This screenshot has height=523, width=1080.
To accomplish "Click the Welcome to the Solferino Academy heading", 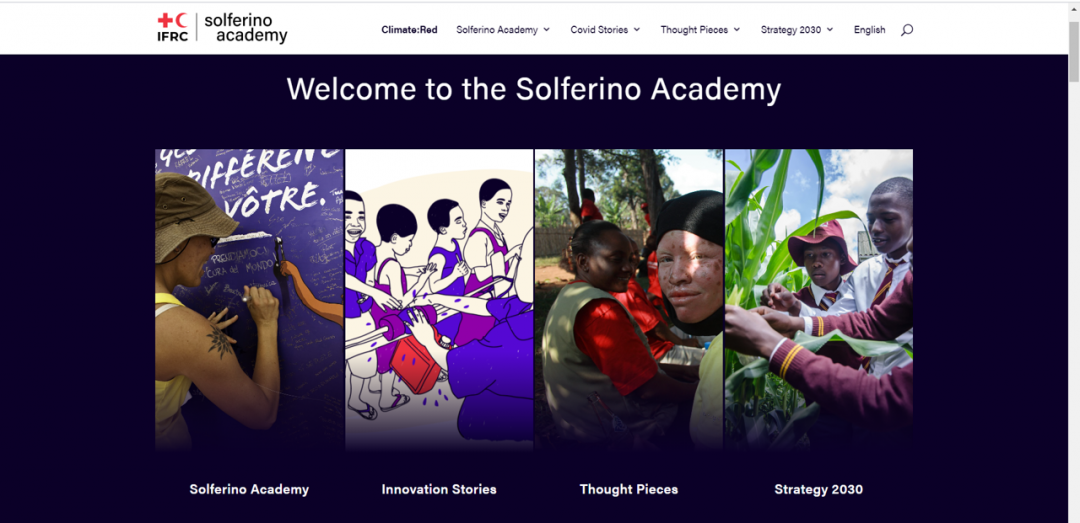I will [534, 89].
